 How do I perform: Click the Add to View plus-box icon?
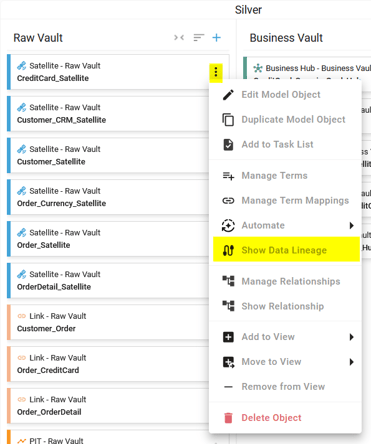pyautogui.click(x=228, y=337)
